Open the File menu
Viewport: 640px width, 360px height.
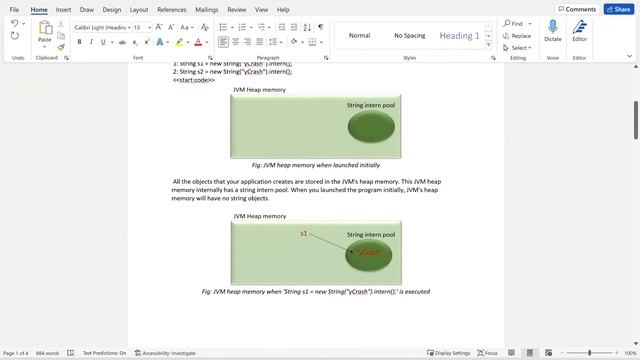[14, 9]
